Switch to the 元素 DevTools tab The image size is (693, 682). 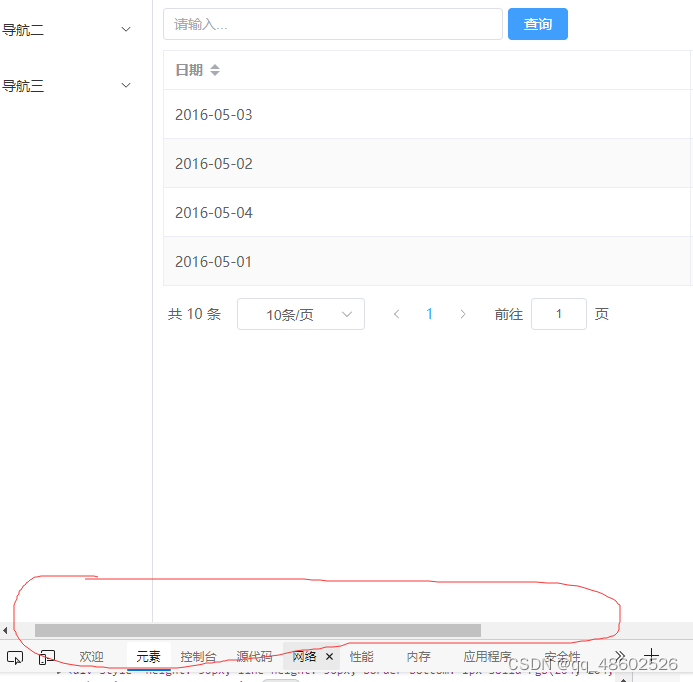[x=148, y=657]
